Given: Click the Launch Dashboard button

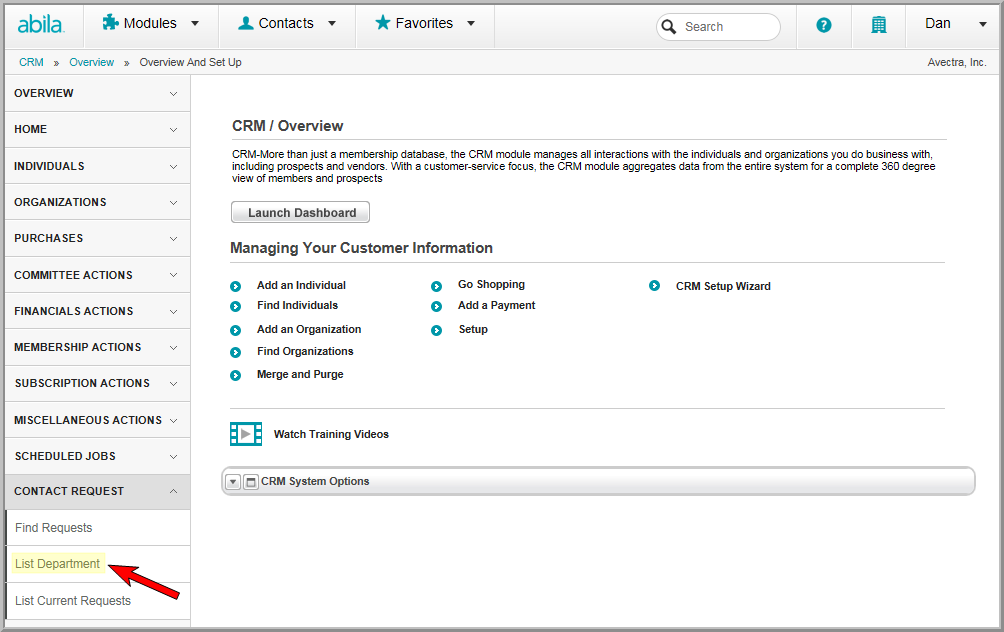Looking at the screenshot, I should [x=300, y=213].
